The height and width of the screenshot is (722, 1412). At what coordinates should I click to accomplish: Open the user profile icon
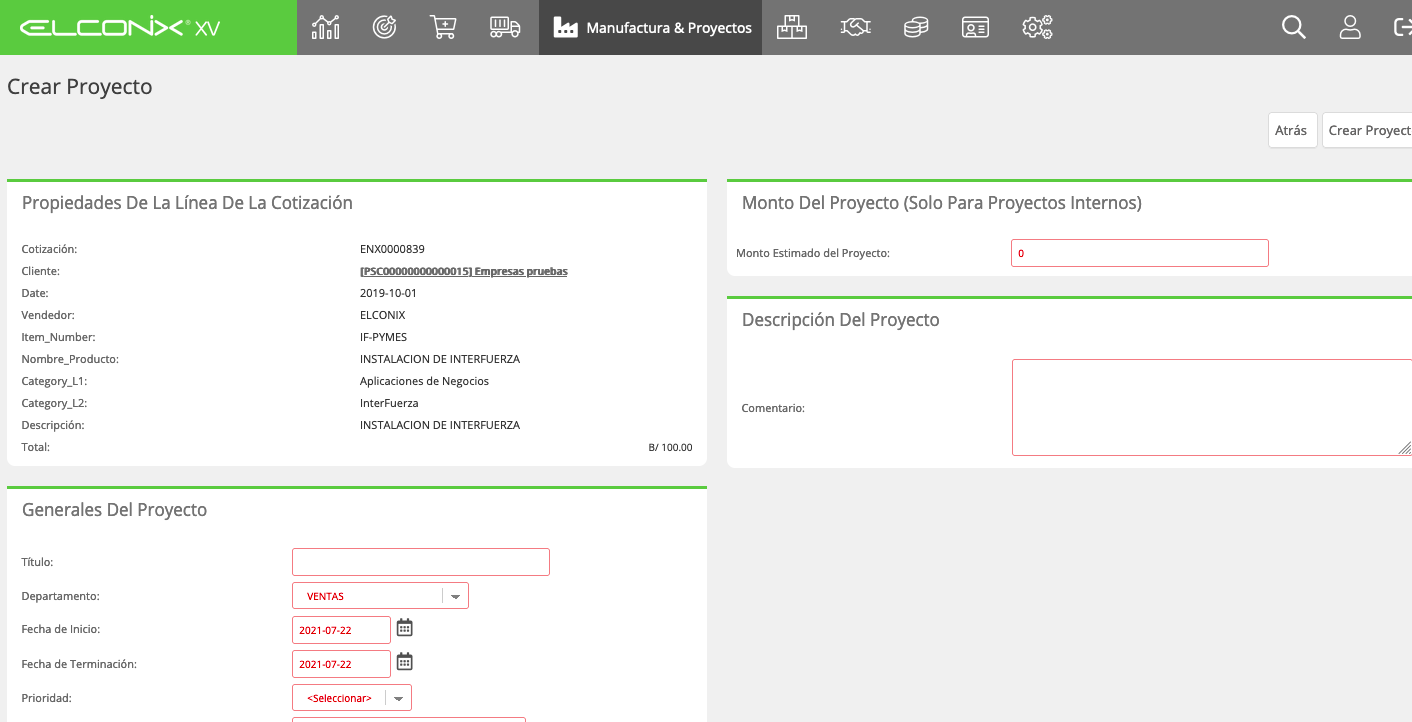(x=1350, y=27)
